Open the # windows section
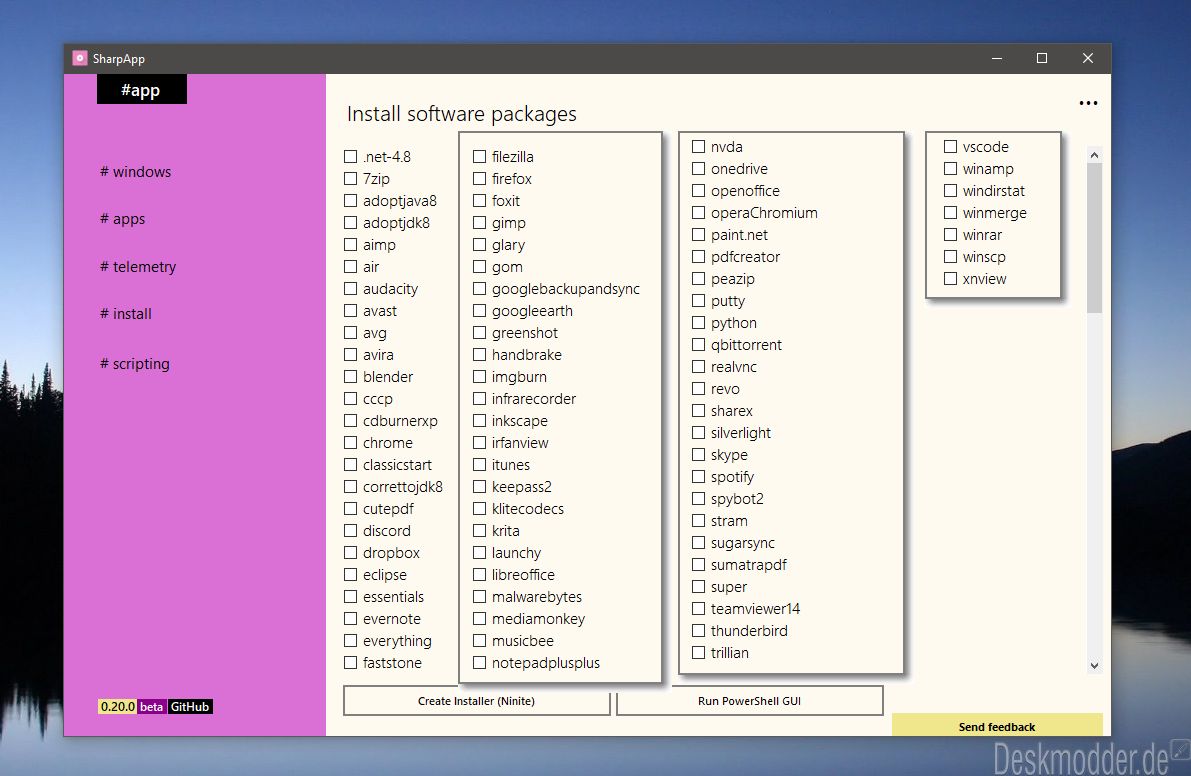The width and height of the screenshot is (1191, 776). (x=135, y=172)
